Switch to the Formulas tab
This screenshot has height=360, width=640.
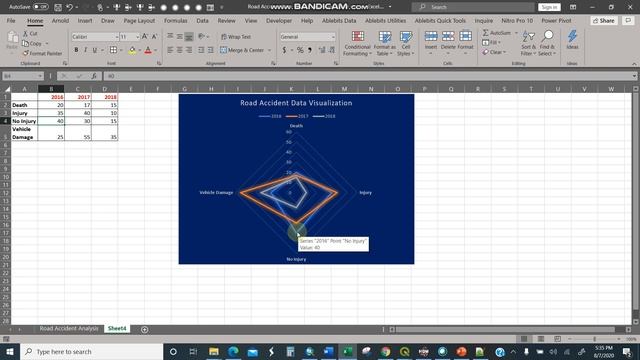pos(176,20)
